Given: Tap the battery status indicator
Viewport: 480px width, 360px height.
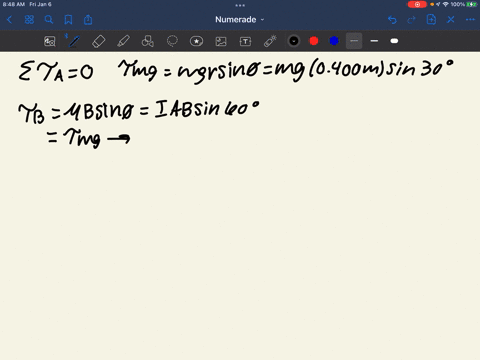Looking at the screenshot, I should point(472,4).
